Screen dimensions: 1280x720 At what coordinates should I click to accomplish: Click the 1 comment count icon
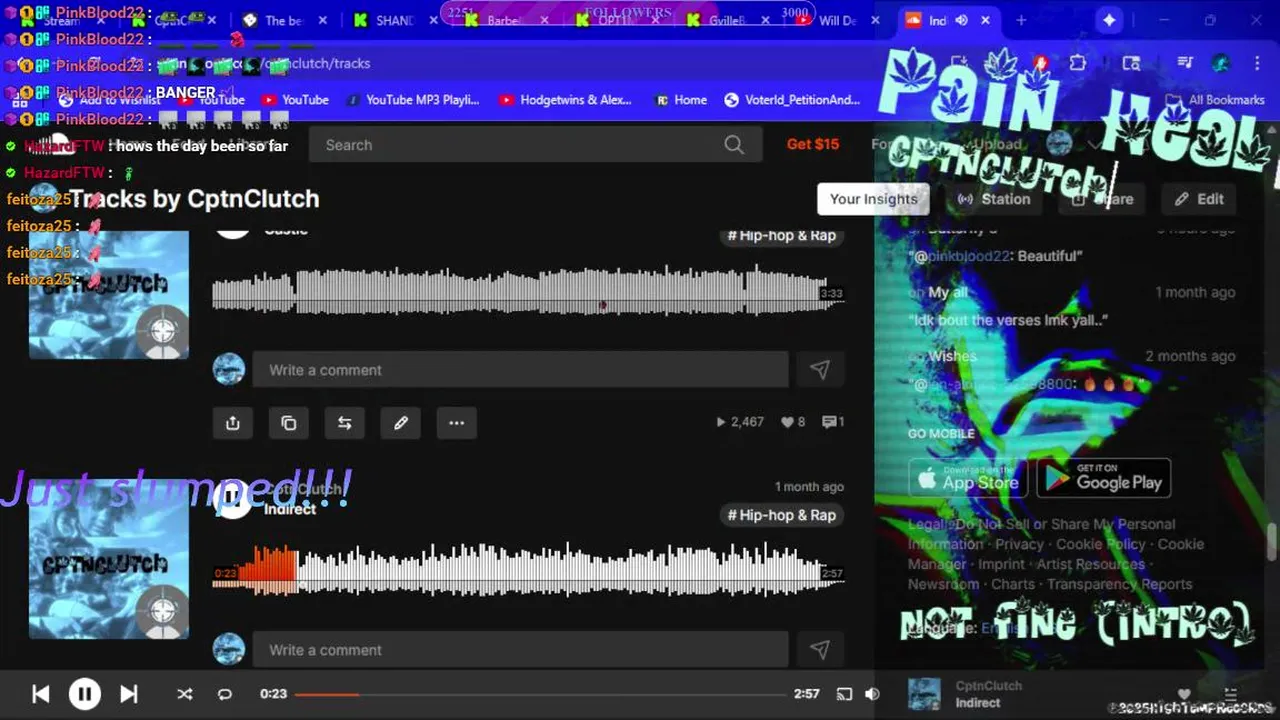point(833,422)
